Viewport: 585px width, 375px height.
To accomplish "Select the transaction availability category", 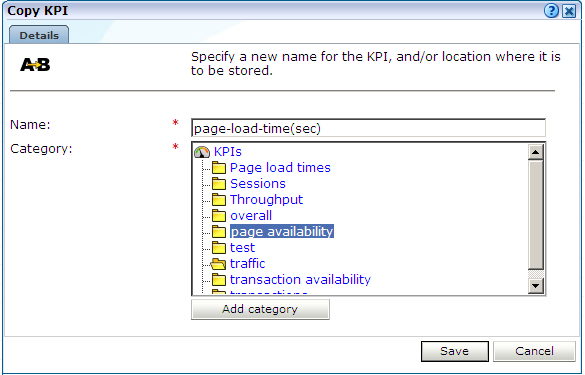I will 300,279.
